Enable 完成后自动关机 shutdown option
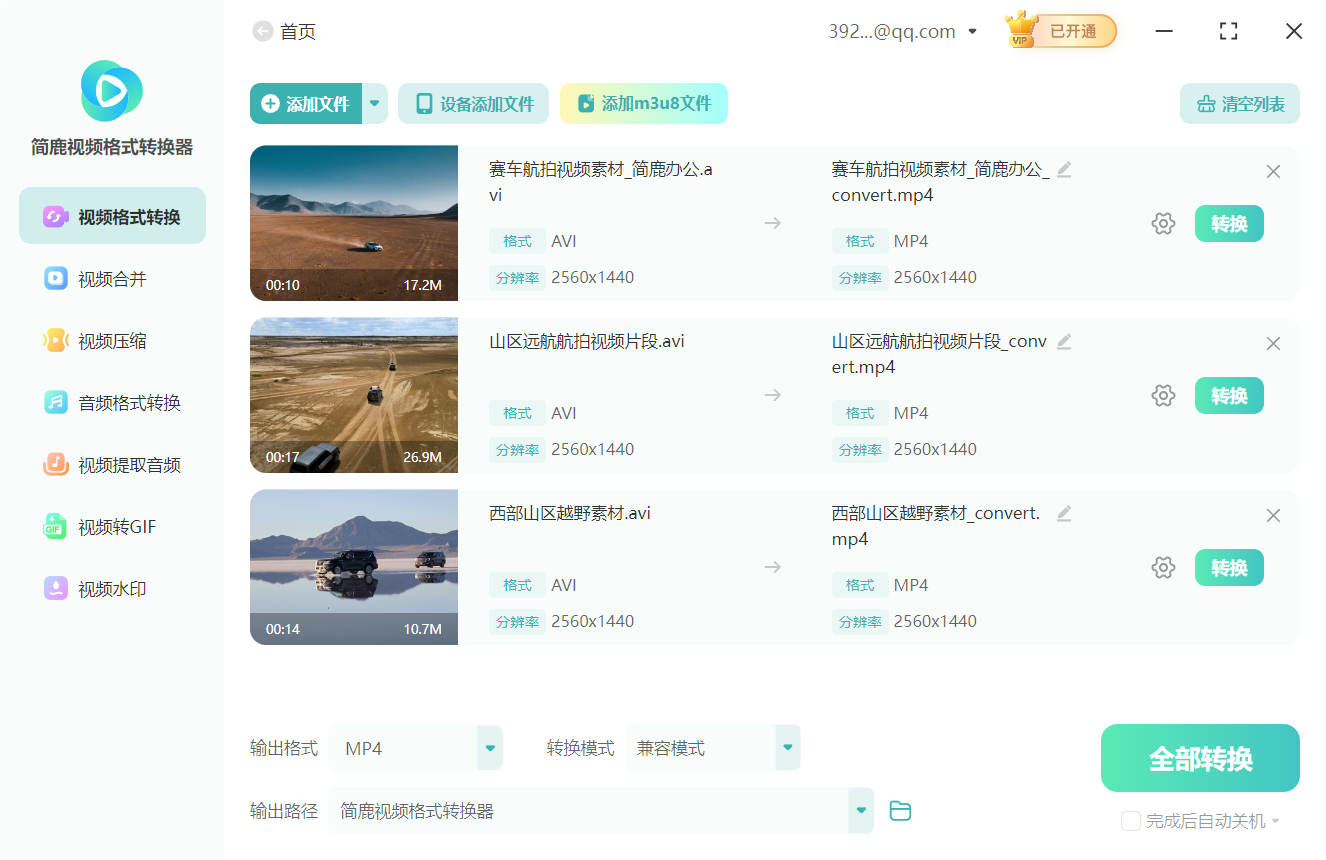1326x860 pixels. tap(1131, 821)
